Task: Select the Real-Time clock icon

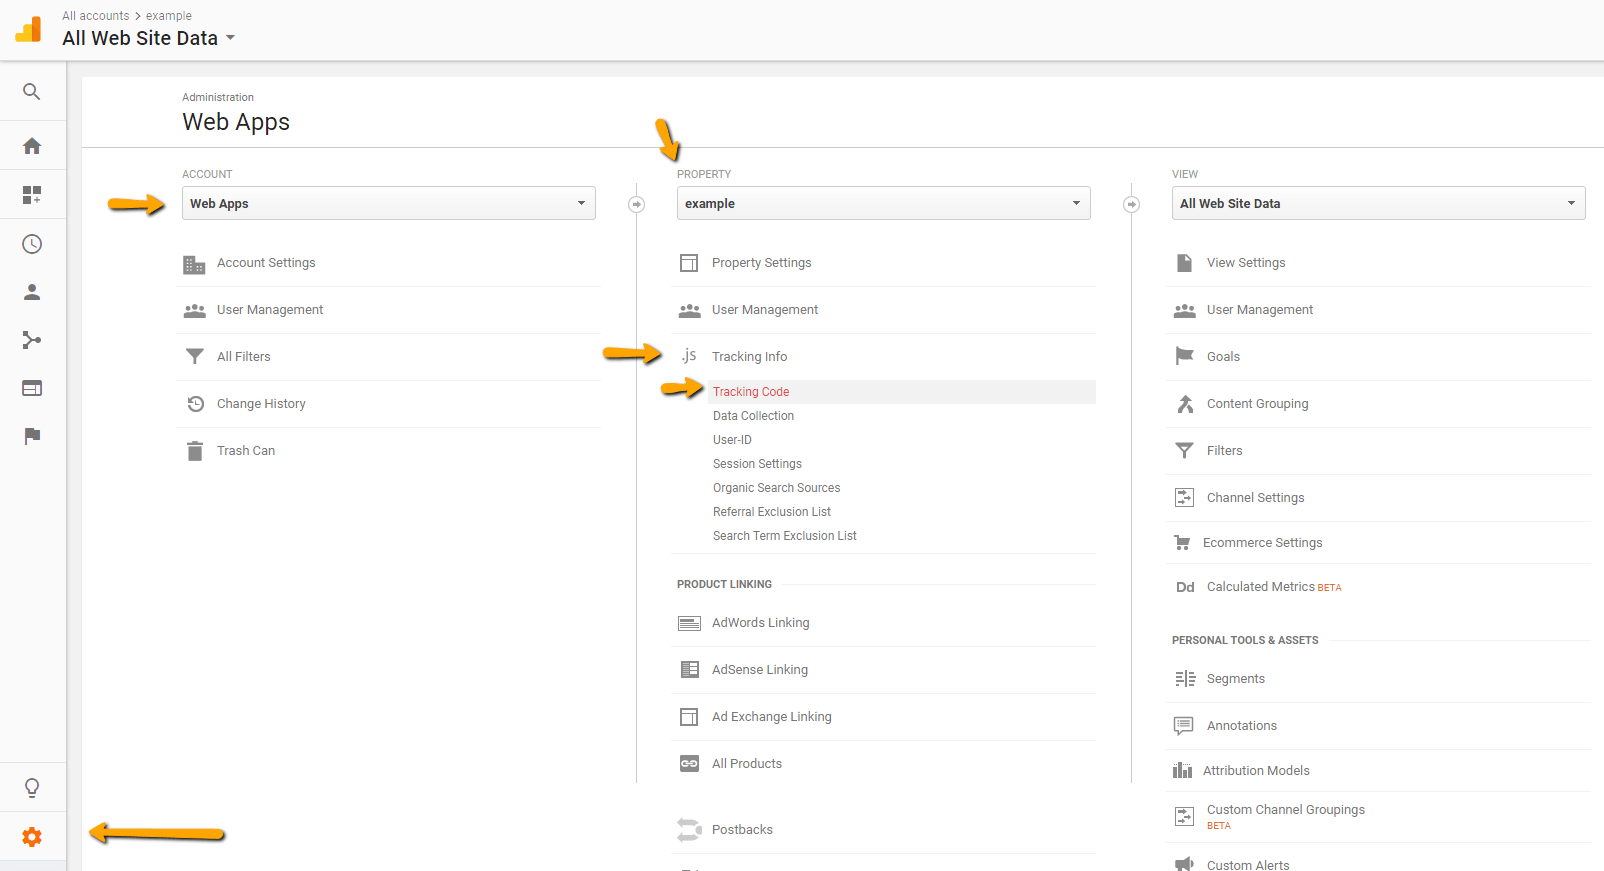Action: pos(32,244)
